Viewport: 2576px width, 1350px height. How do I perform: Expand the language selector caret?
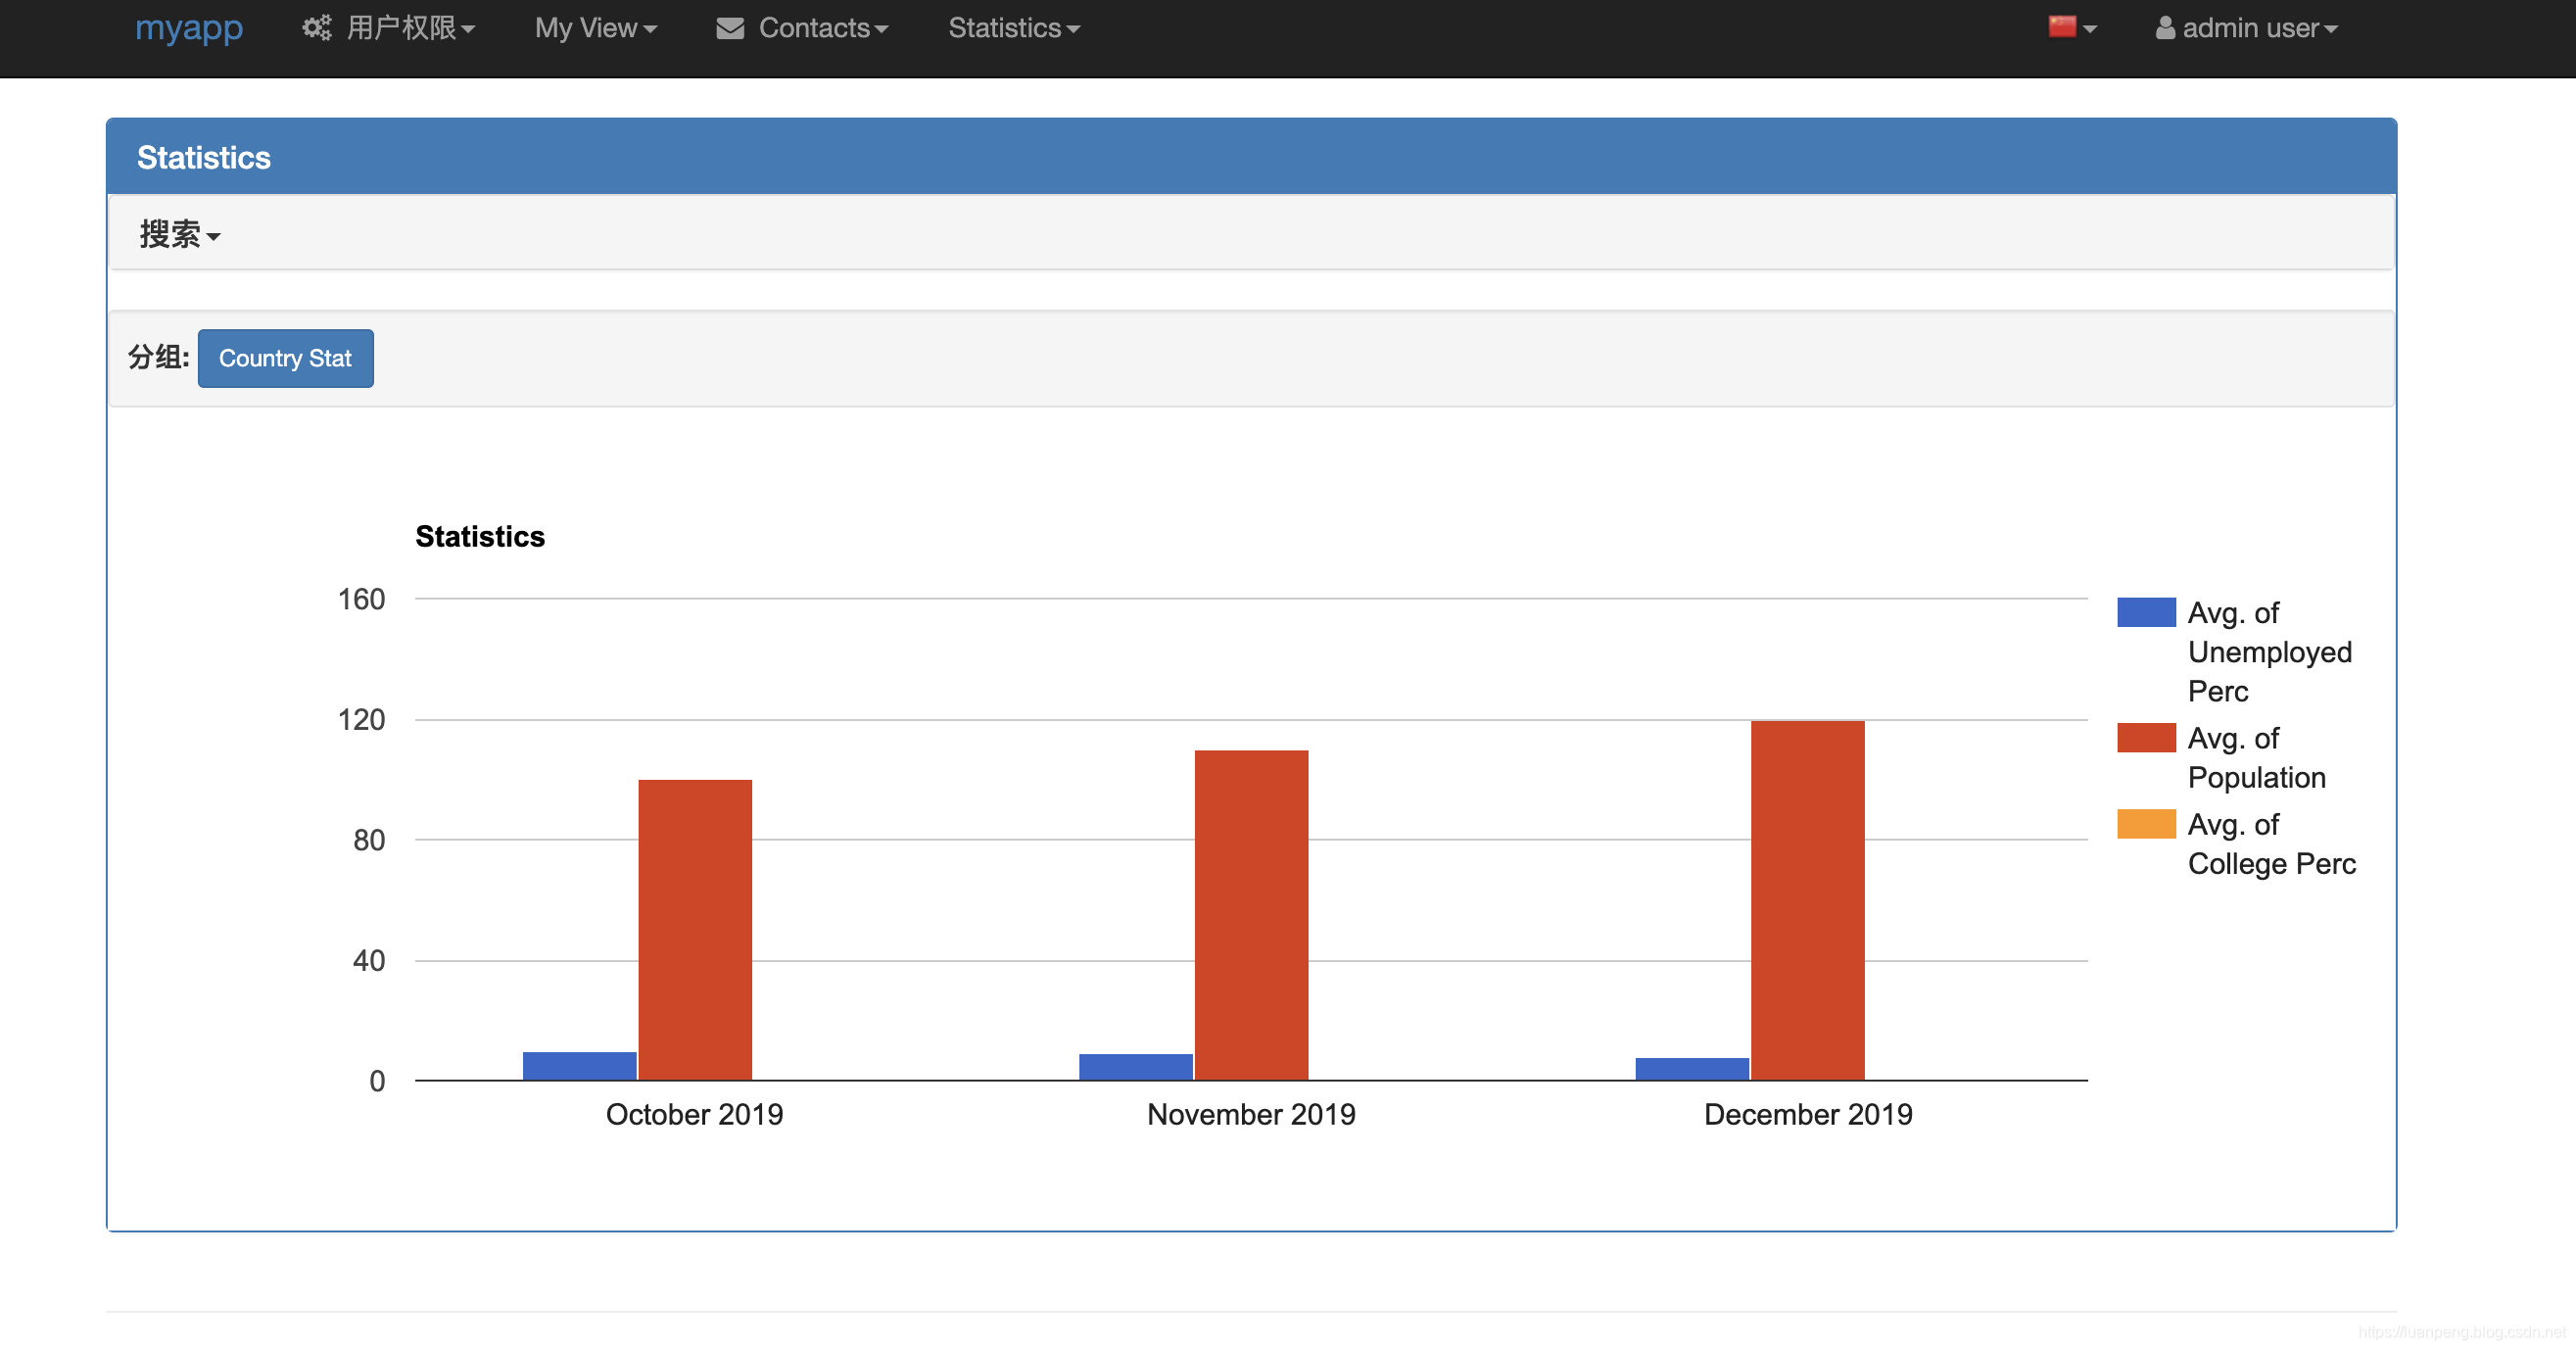click(x=2090, y=30)
